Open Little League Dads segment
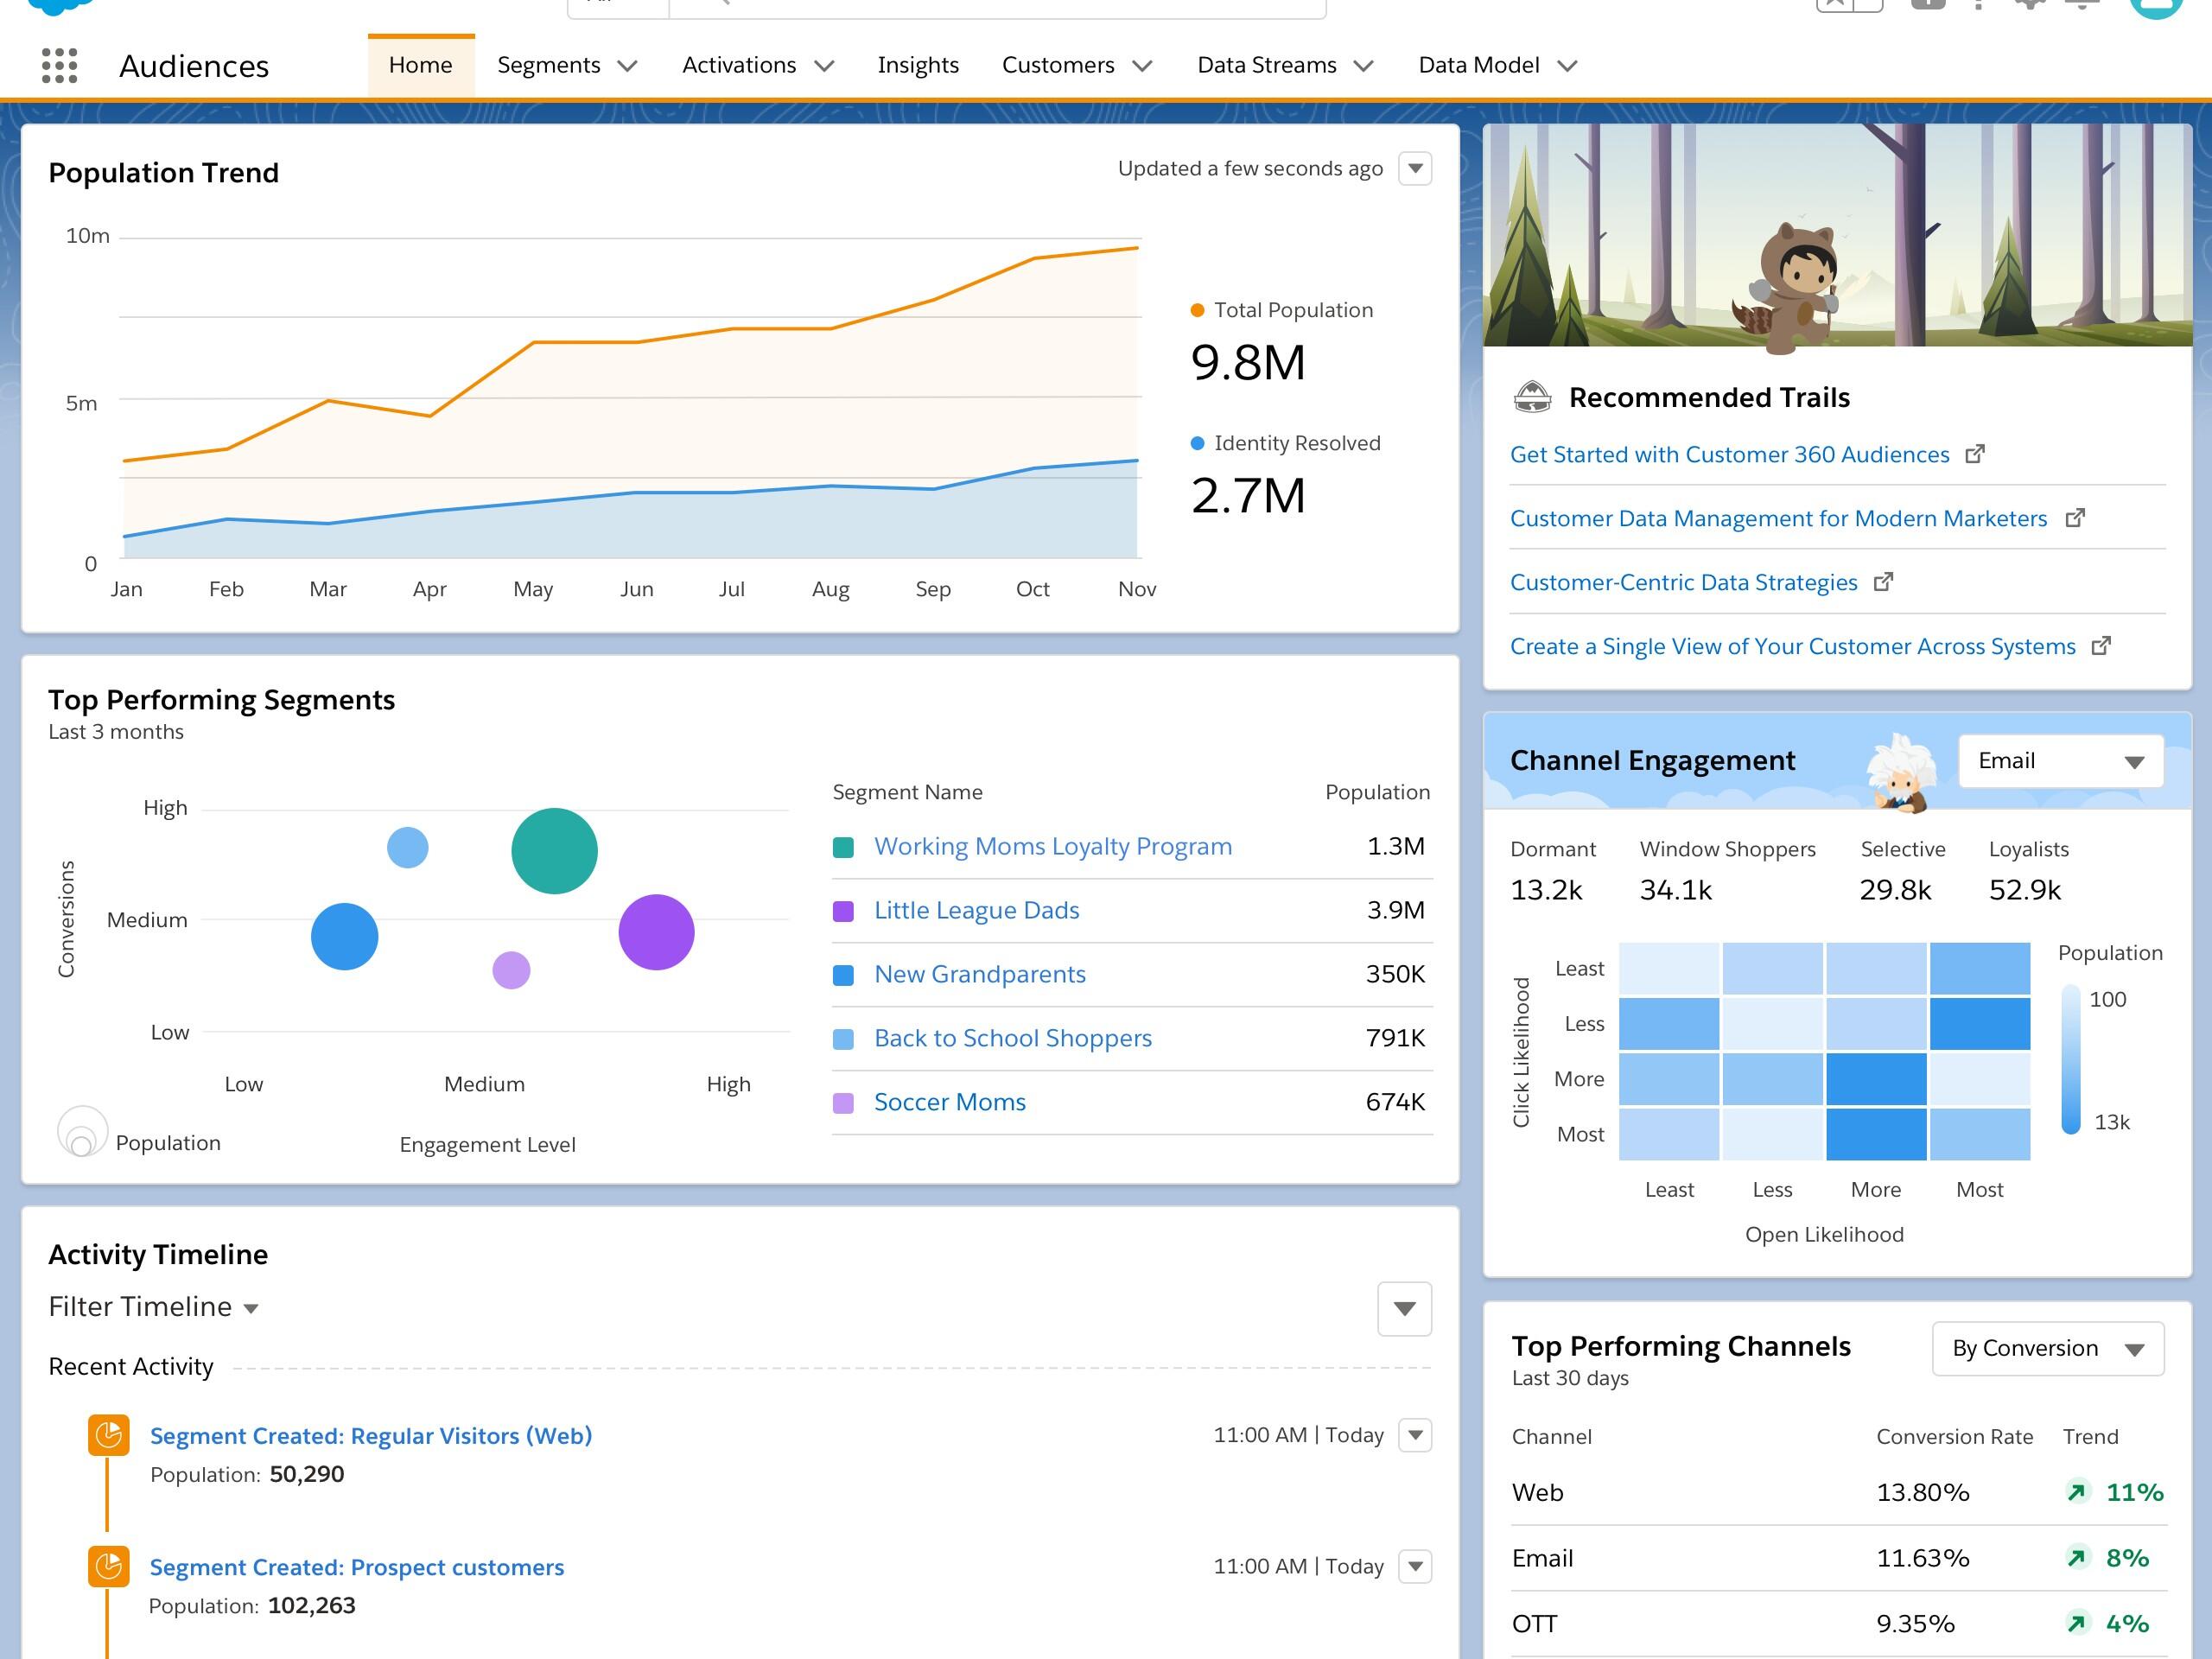The width and height of the screenshot is (2212, 1659). (x=976, y=910)
